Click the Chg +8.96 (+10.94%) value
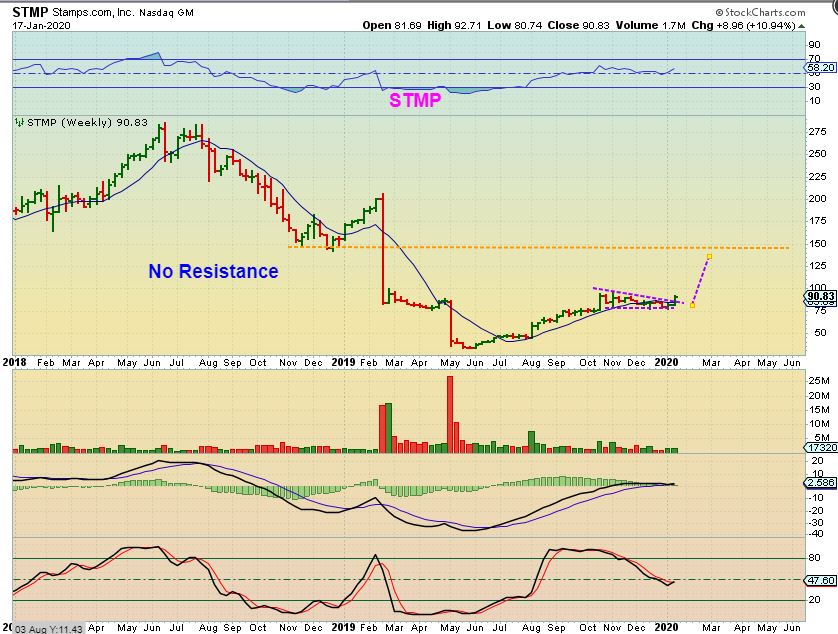Image resolution: width=838 pixels, height=634 pixels. [743, 25]
